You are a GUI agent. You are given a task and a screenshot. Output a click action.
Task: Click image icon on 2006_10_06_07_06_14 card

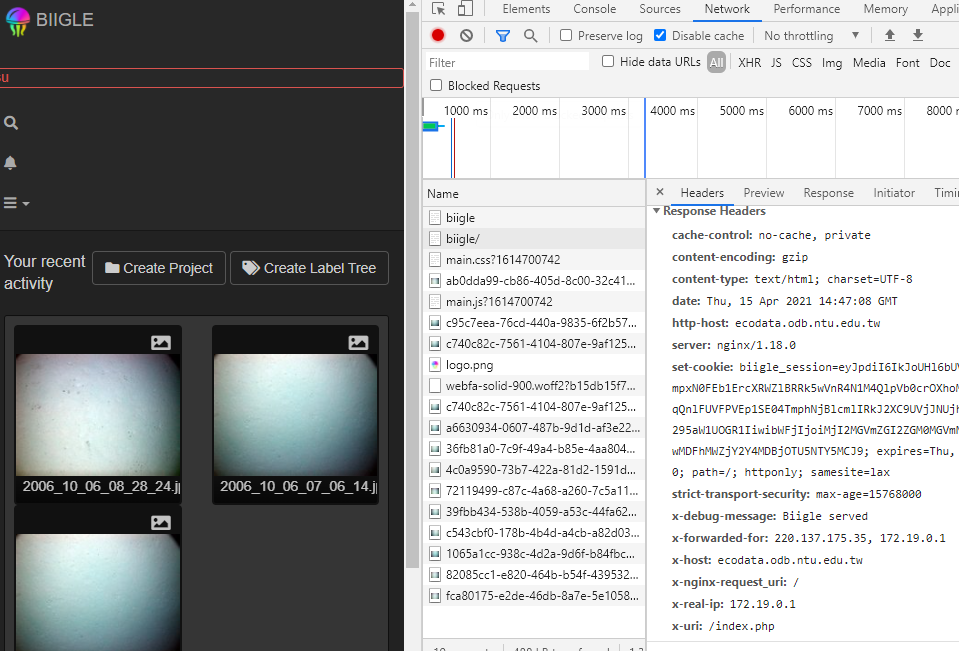click(x=358, y=343)
